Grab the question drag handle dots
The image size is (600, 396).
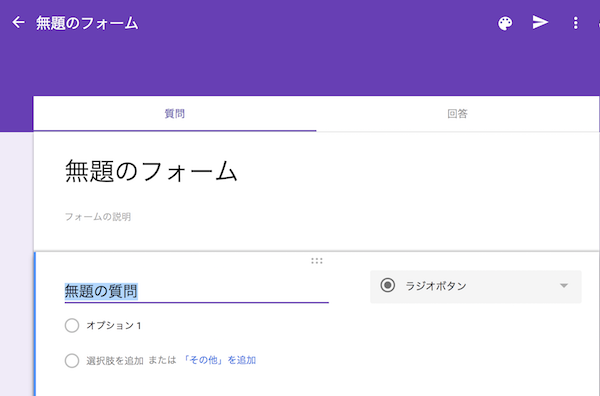pos(316,261)
